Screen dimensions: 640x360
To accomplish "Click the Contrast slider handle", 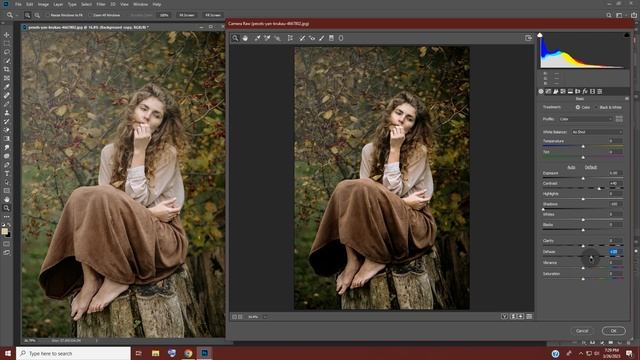I will point(599,189).
